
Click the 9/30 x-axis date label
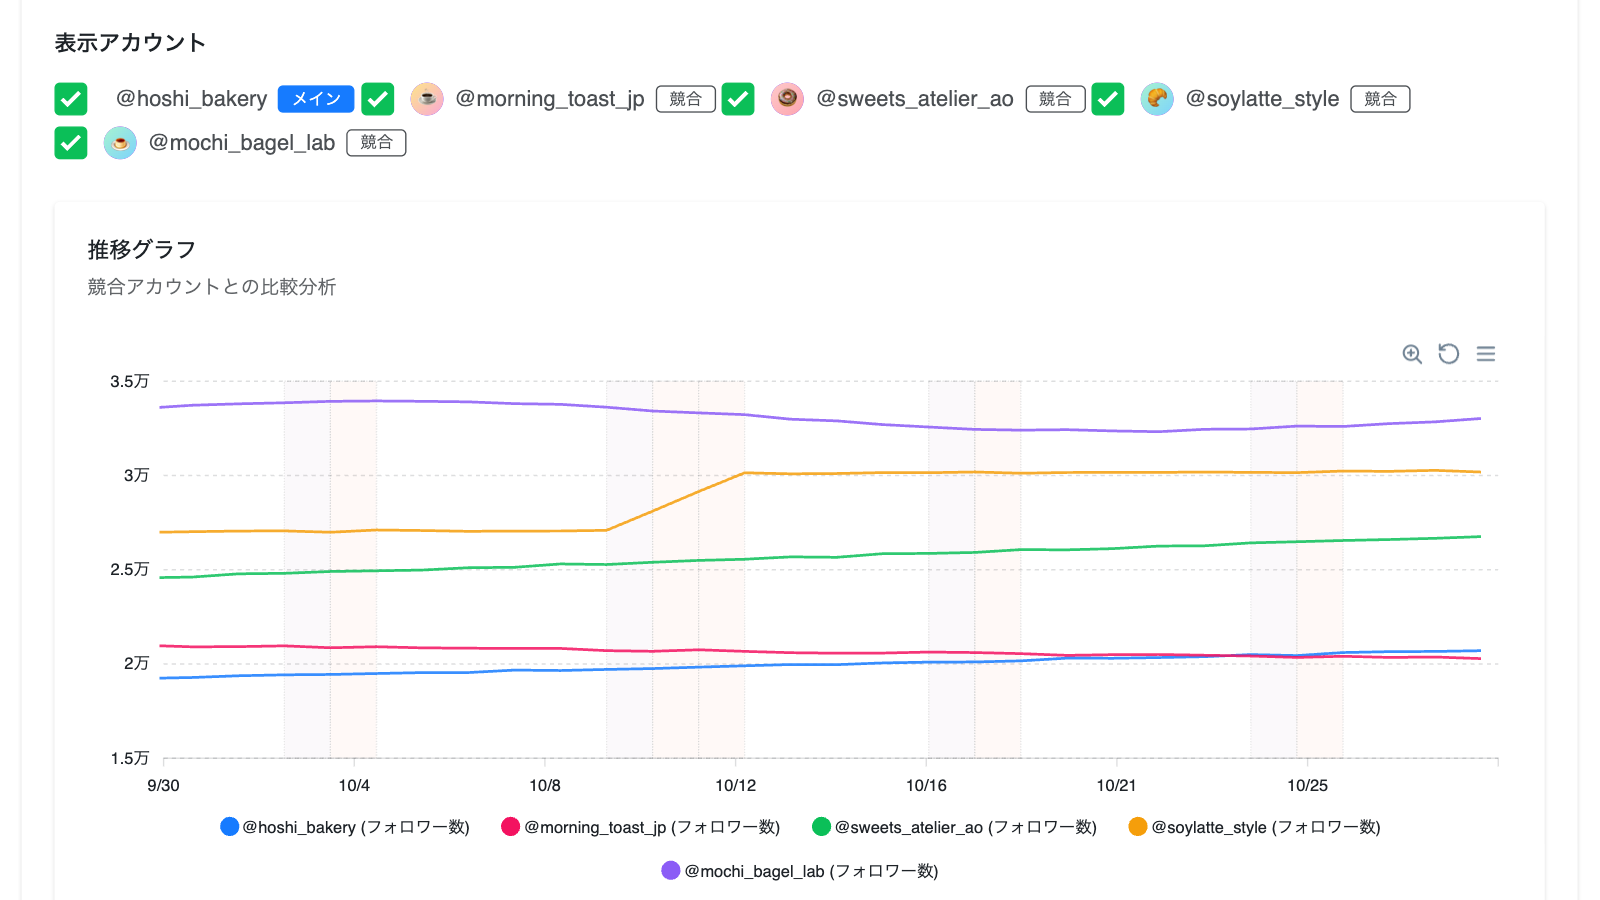pyautogui.click(x=163, y=785)
